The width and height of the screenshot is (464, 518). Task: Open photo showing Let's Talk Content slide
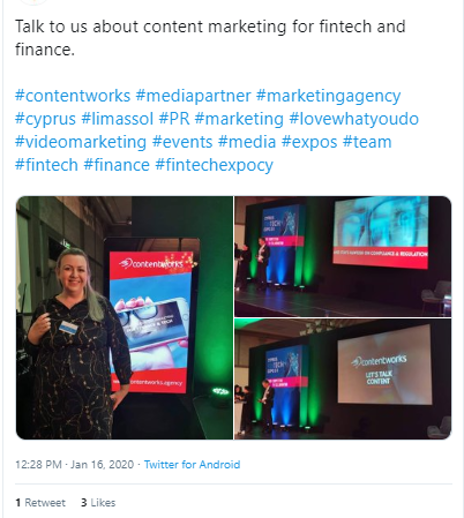click(343, 379)
